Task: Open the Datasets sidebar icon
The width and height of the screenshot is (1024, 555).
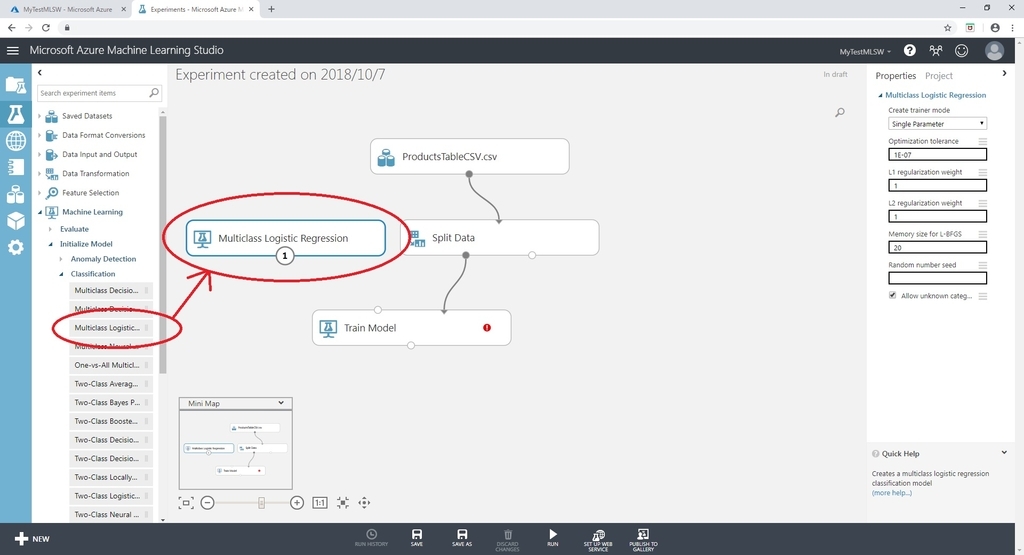Action: [x=16, y=194]
